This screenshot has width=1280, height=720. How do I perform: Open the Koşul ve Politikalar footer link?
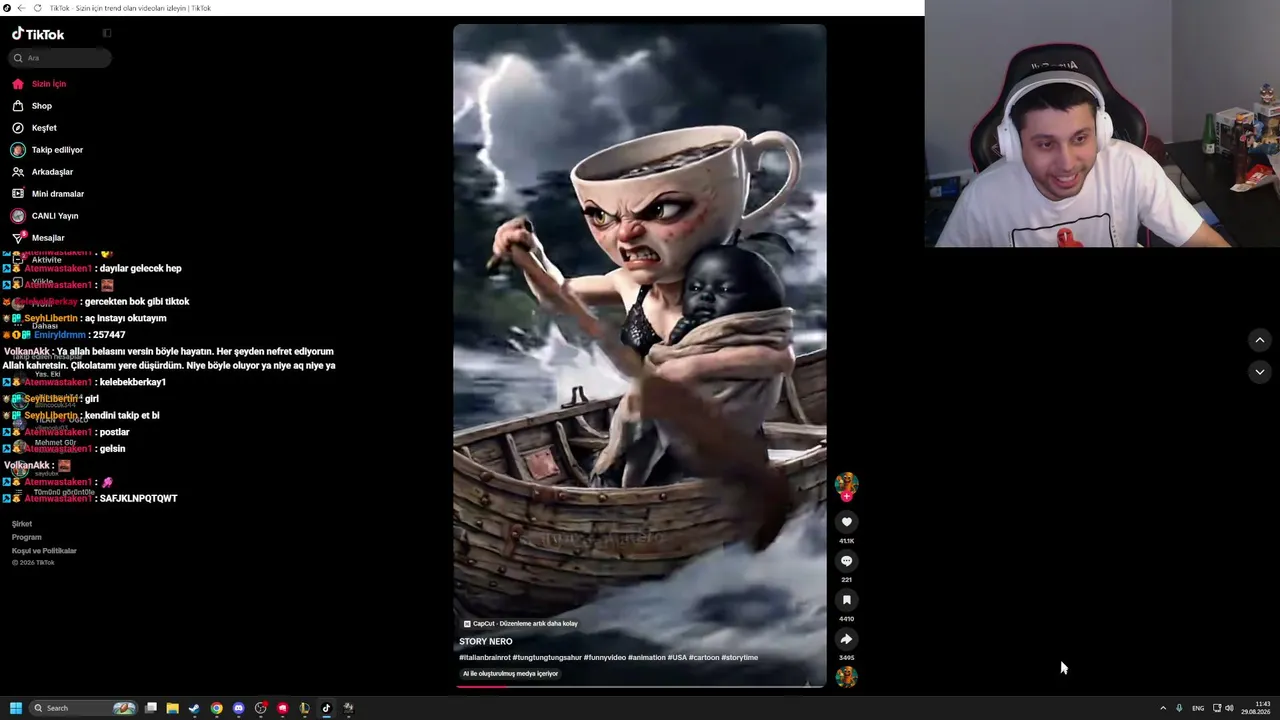tap(44, 551)
